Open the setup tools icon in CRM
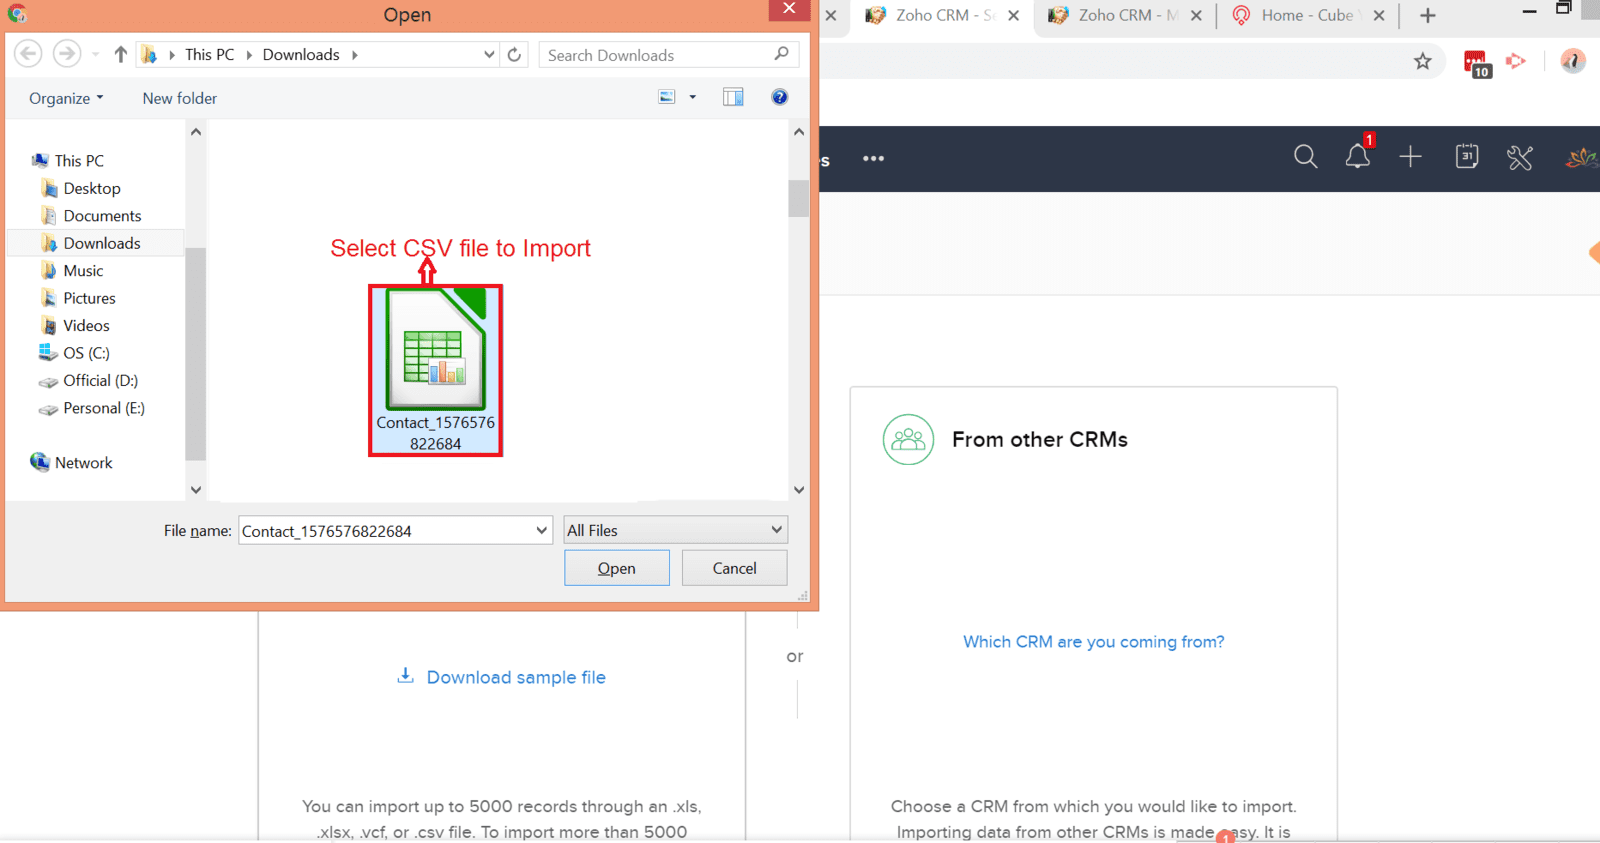 (x=1519, y=157)
